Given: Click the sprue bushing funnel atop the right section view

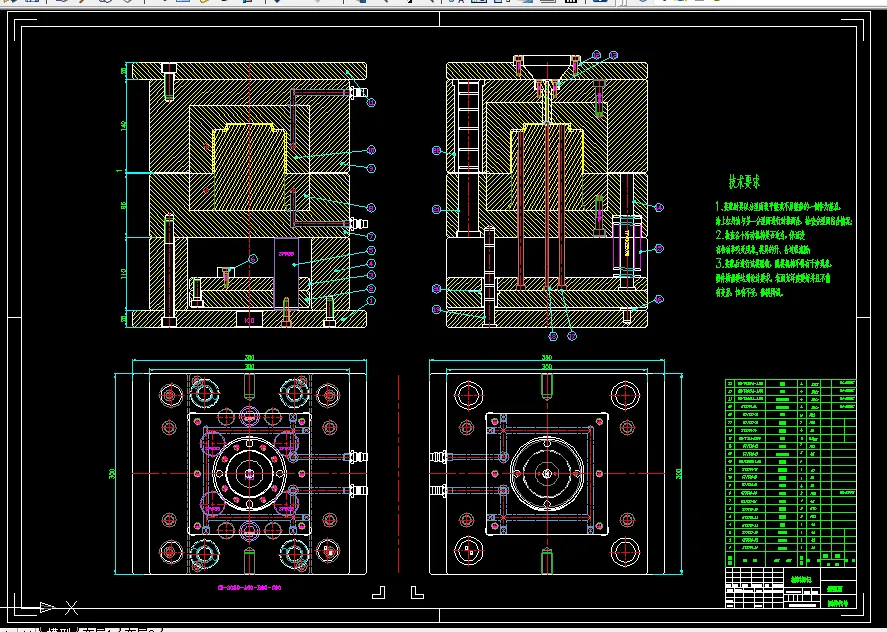Looking at the screenshot, I should click(546, 68).
